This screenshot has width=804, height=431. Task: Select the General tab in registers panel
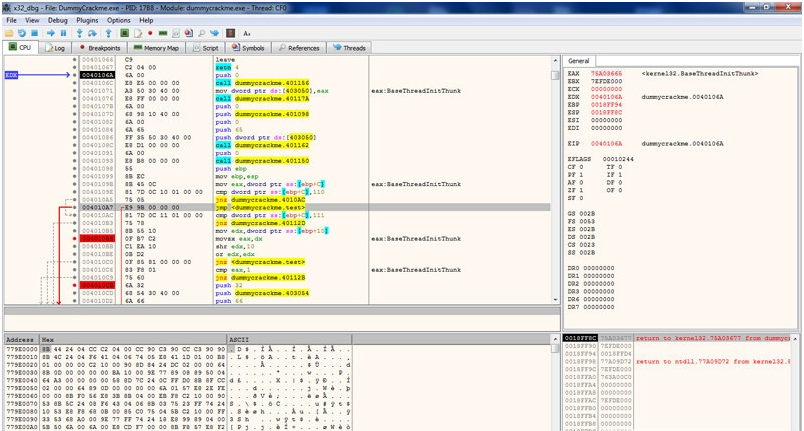[x=580, y=61]
